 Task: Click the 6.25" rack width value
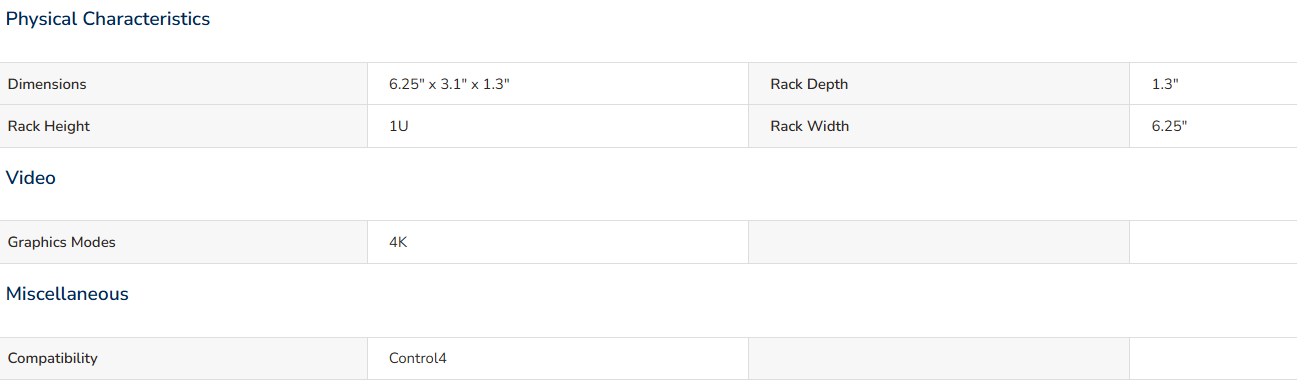point(1170,126)
